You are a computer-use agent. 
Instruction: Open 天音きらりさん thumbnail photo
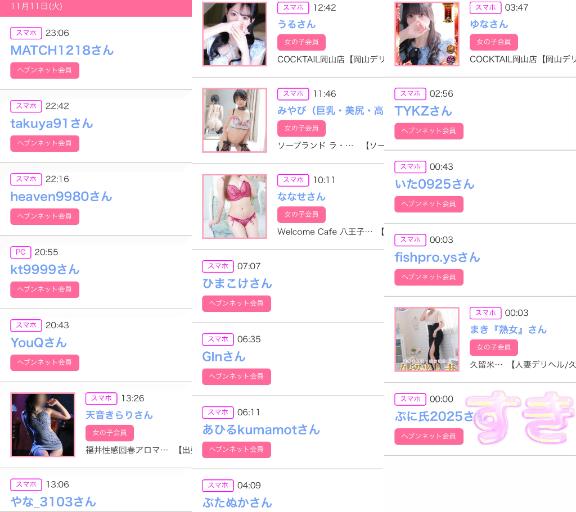click(43, 425)
